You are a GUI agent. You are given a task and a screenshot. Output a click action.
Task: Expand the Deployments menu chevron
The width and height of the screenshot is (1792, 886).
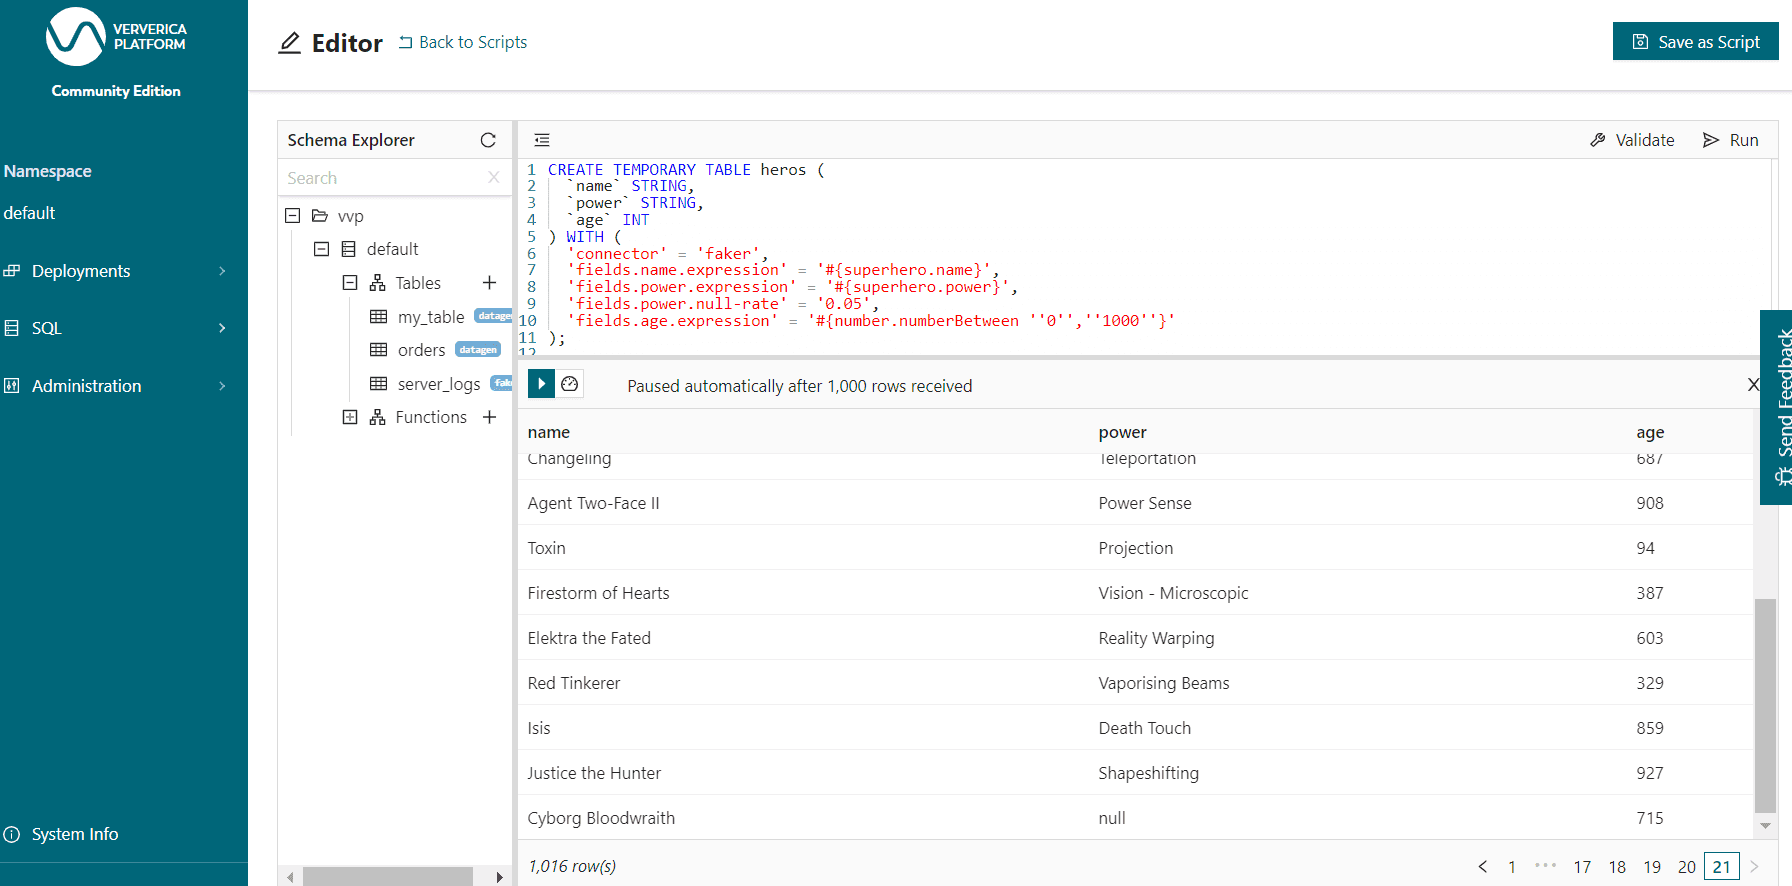[x=222, y=271]
